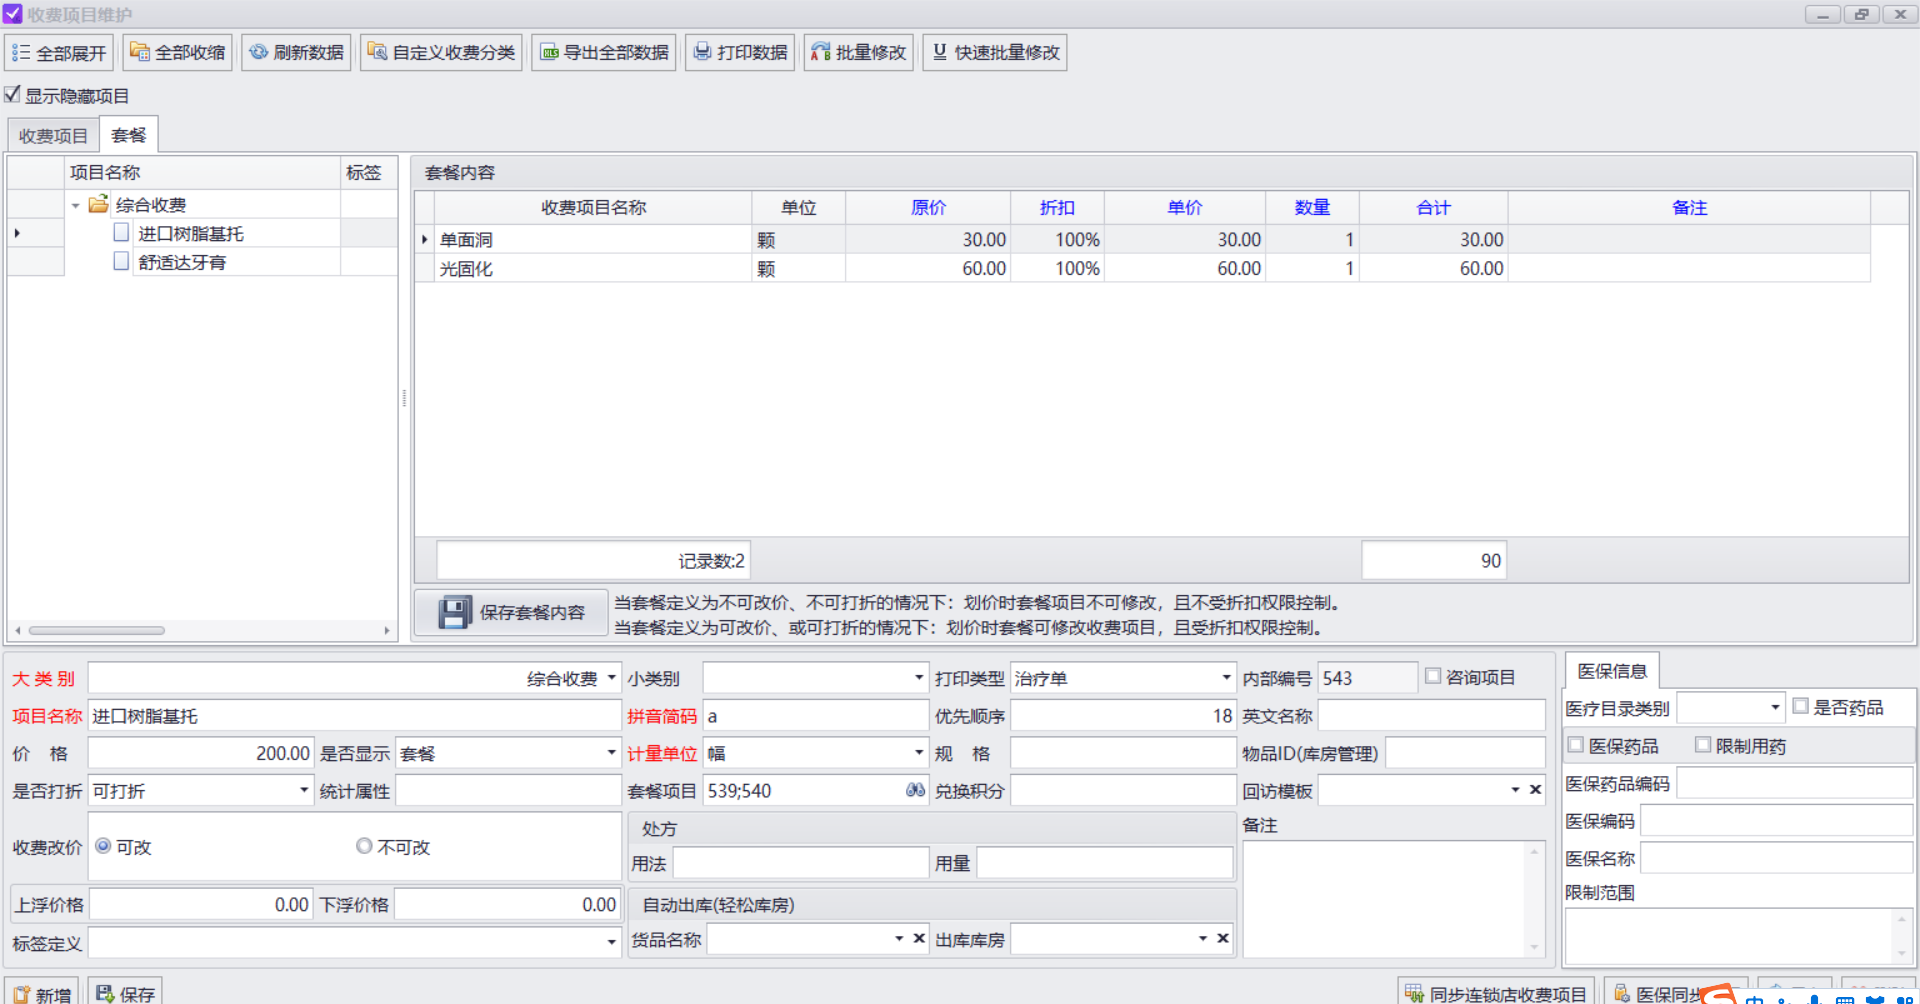Viewport: 1920px width, 1004px height.
Task: Click the tree panel horizontal scrollbar
Action: (x=203, y=630)
